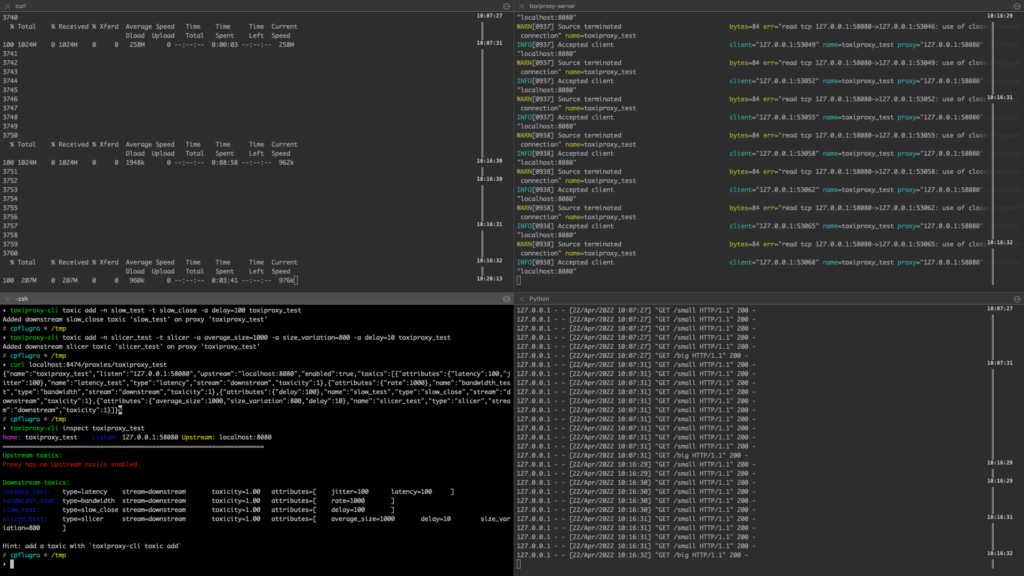Viewport: 1024px width, 576px height.
Task: Click the 1948k average download value
Action: click(x=135, y=163)
